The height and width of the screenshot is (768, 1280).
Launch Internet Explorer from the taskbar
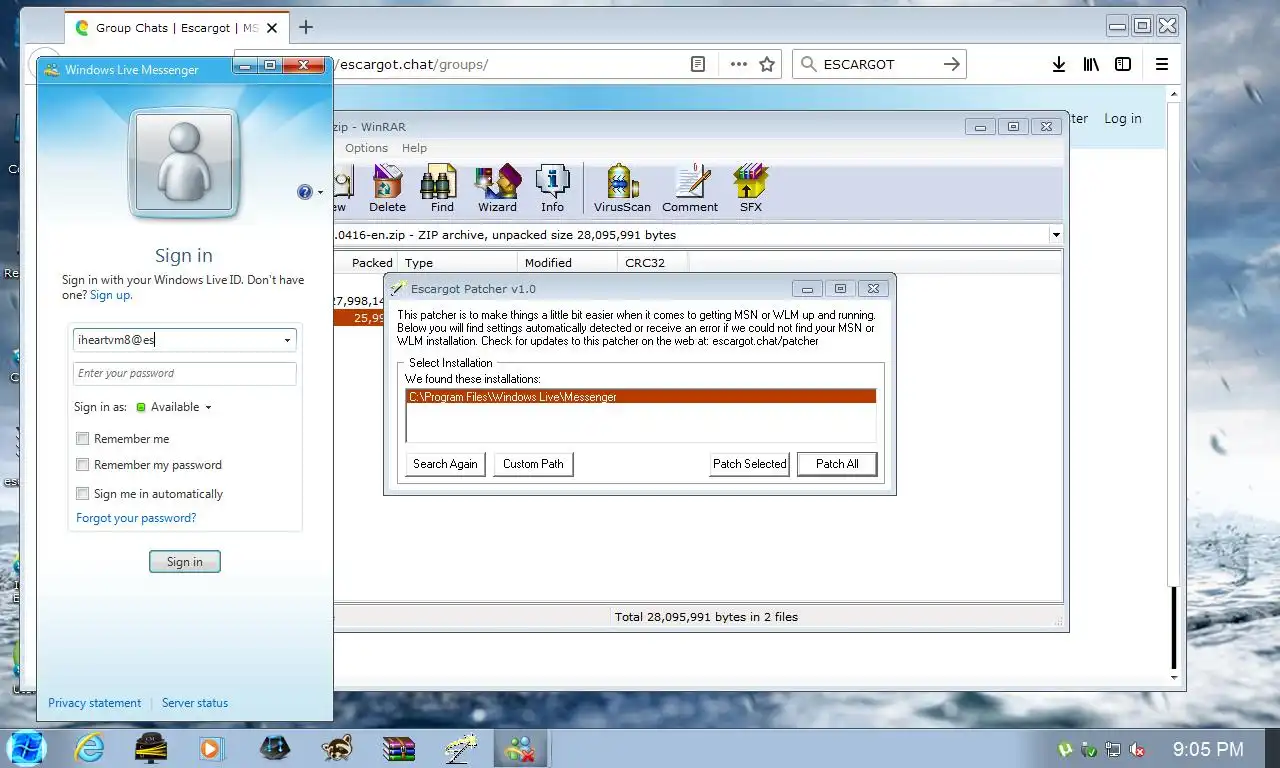[89, 748]
